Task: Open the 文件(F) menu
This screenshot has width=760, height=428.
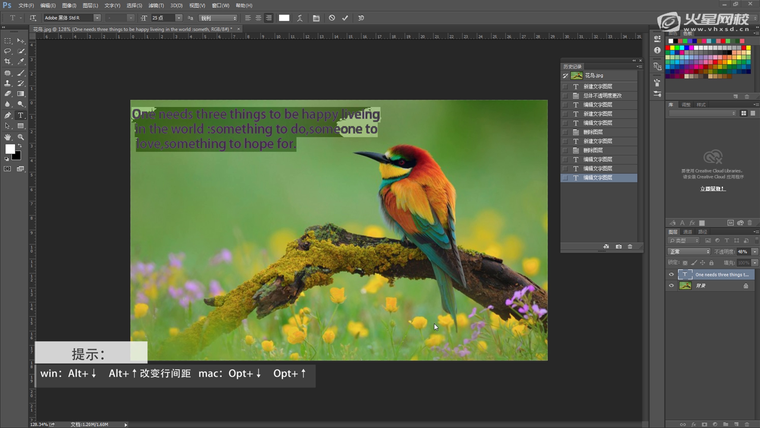Action: coord(26,5)
